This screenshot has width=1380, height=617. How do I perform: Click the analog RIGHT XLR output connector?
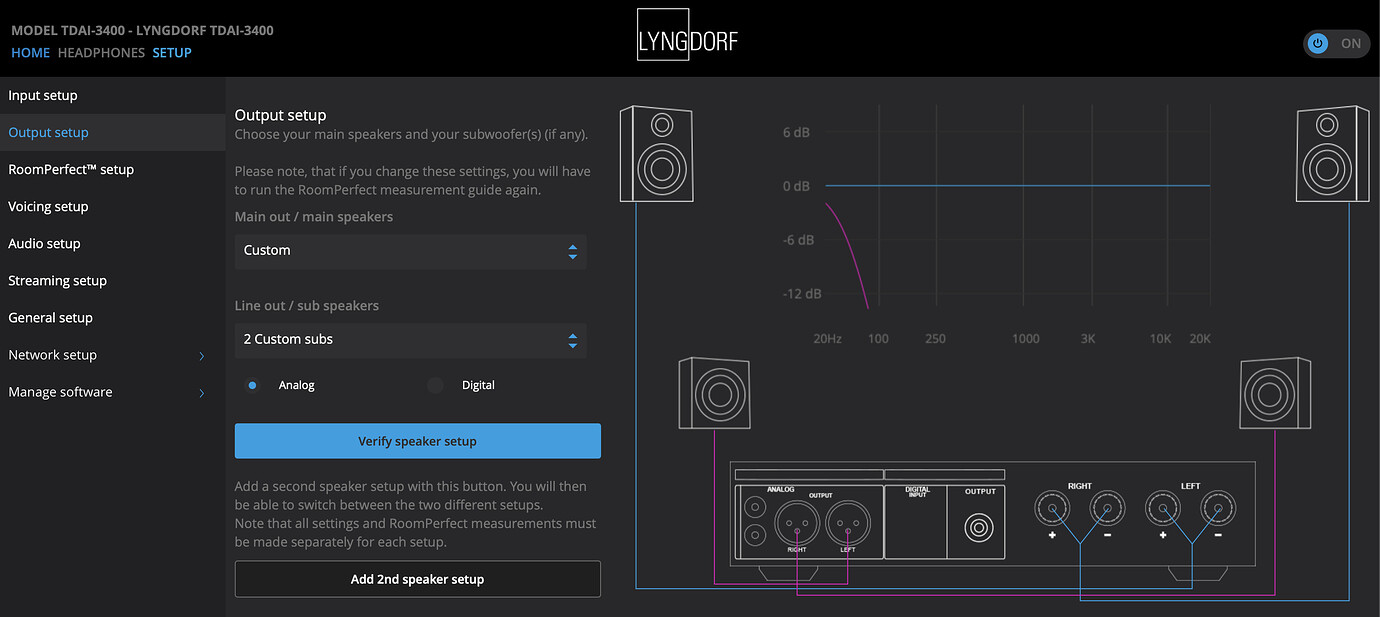click(x=796, y=520)
